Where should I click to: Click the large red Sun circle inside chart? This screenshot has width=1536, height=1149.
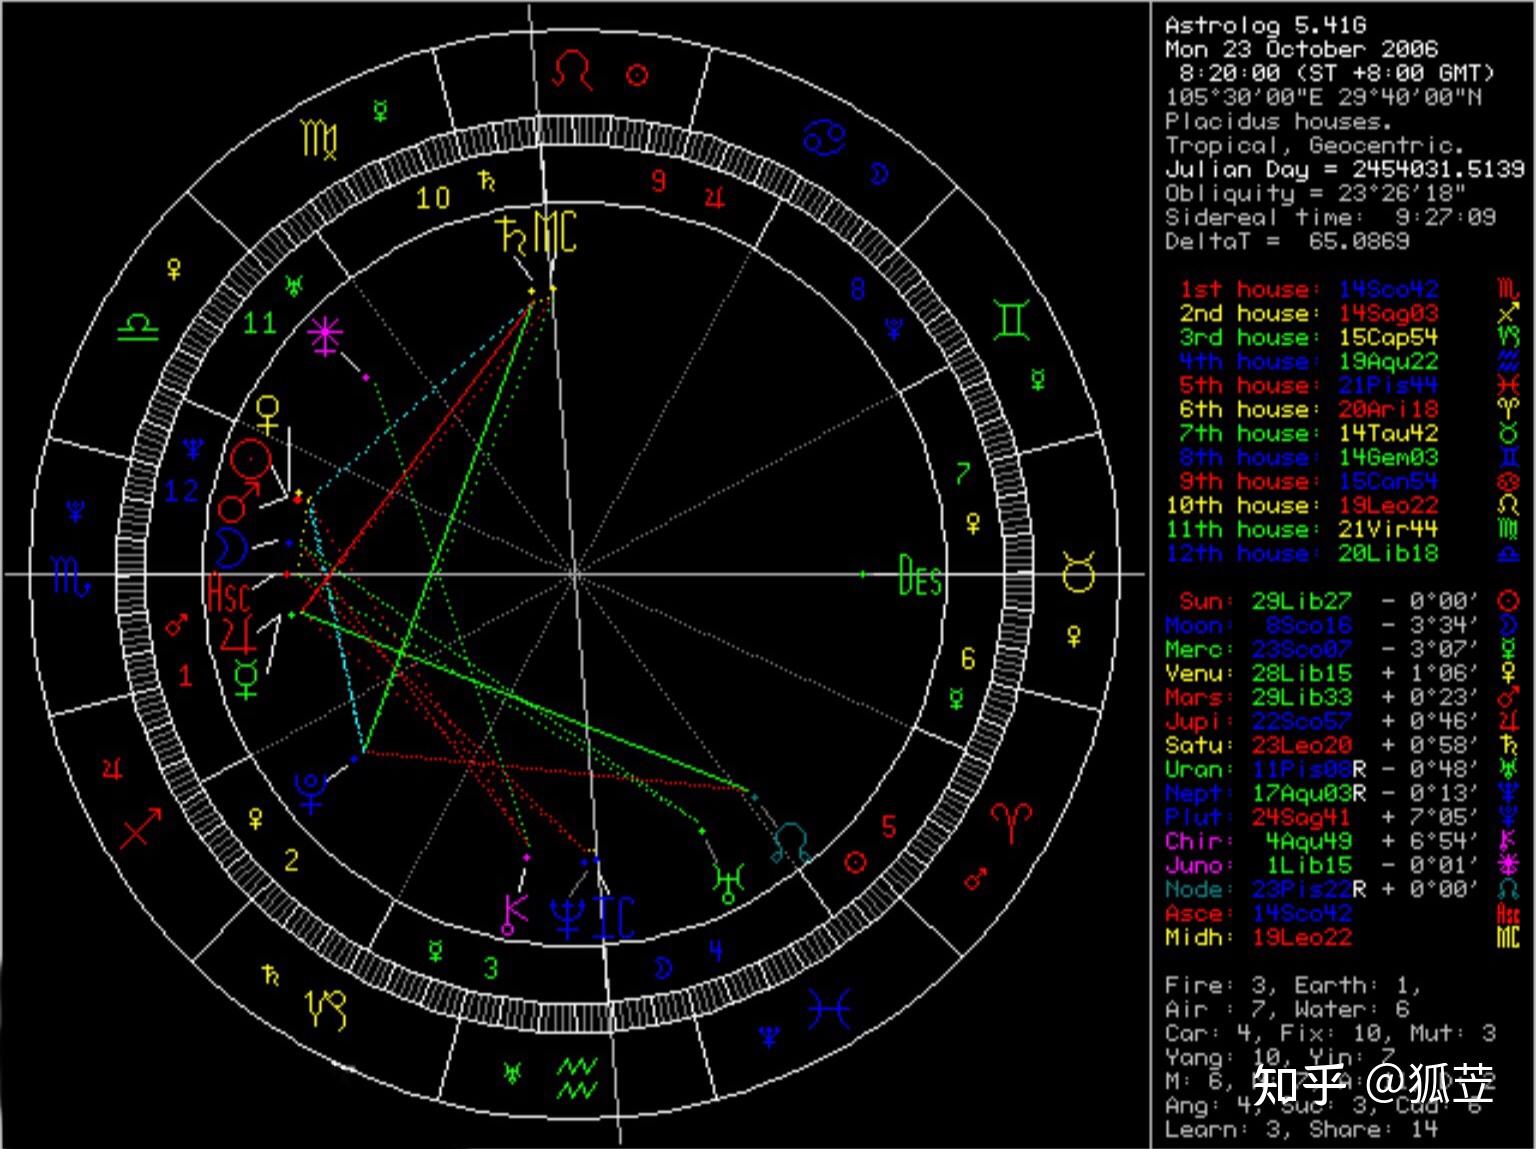250,461
